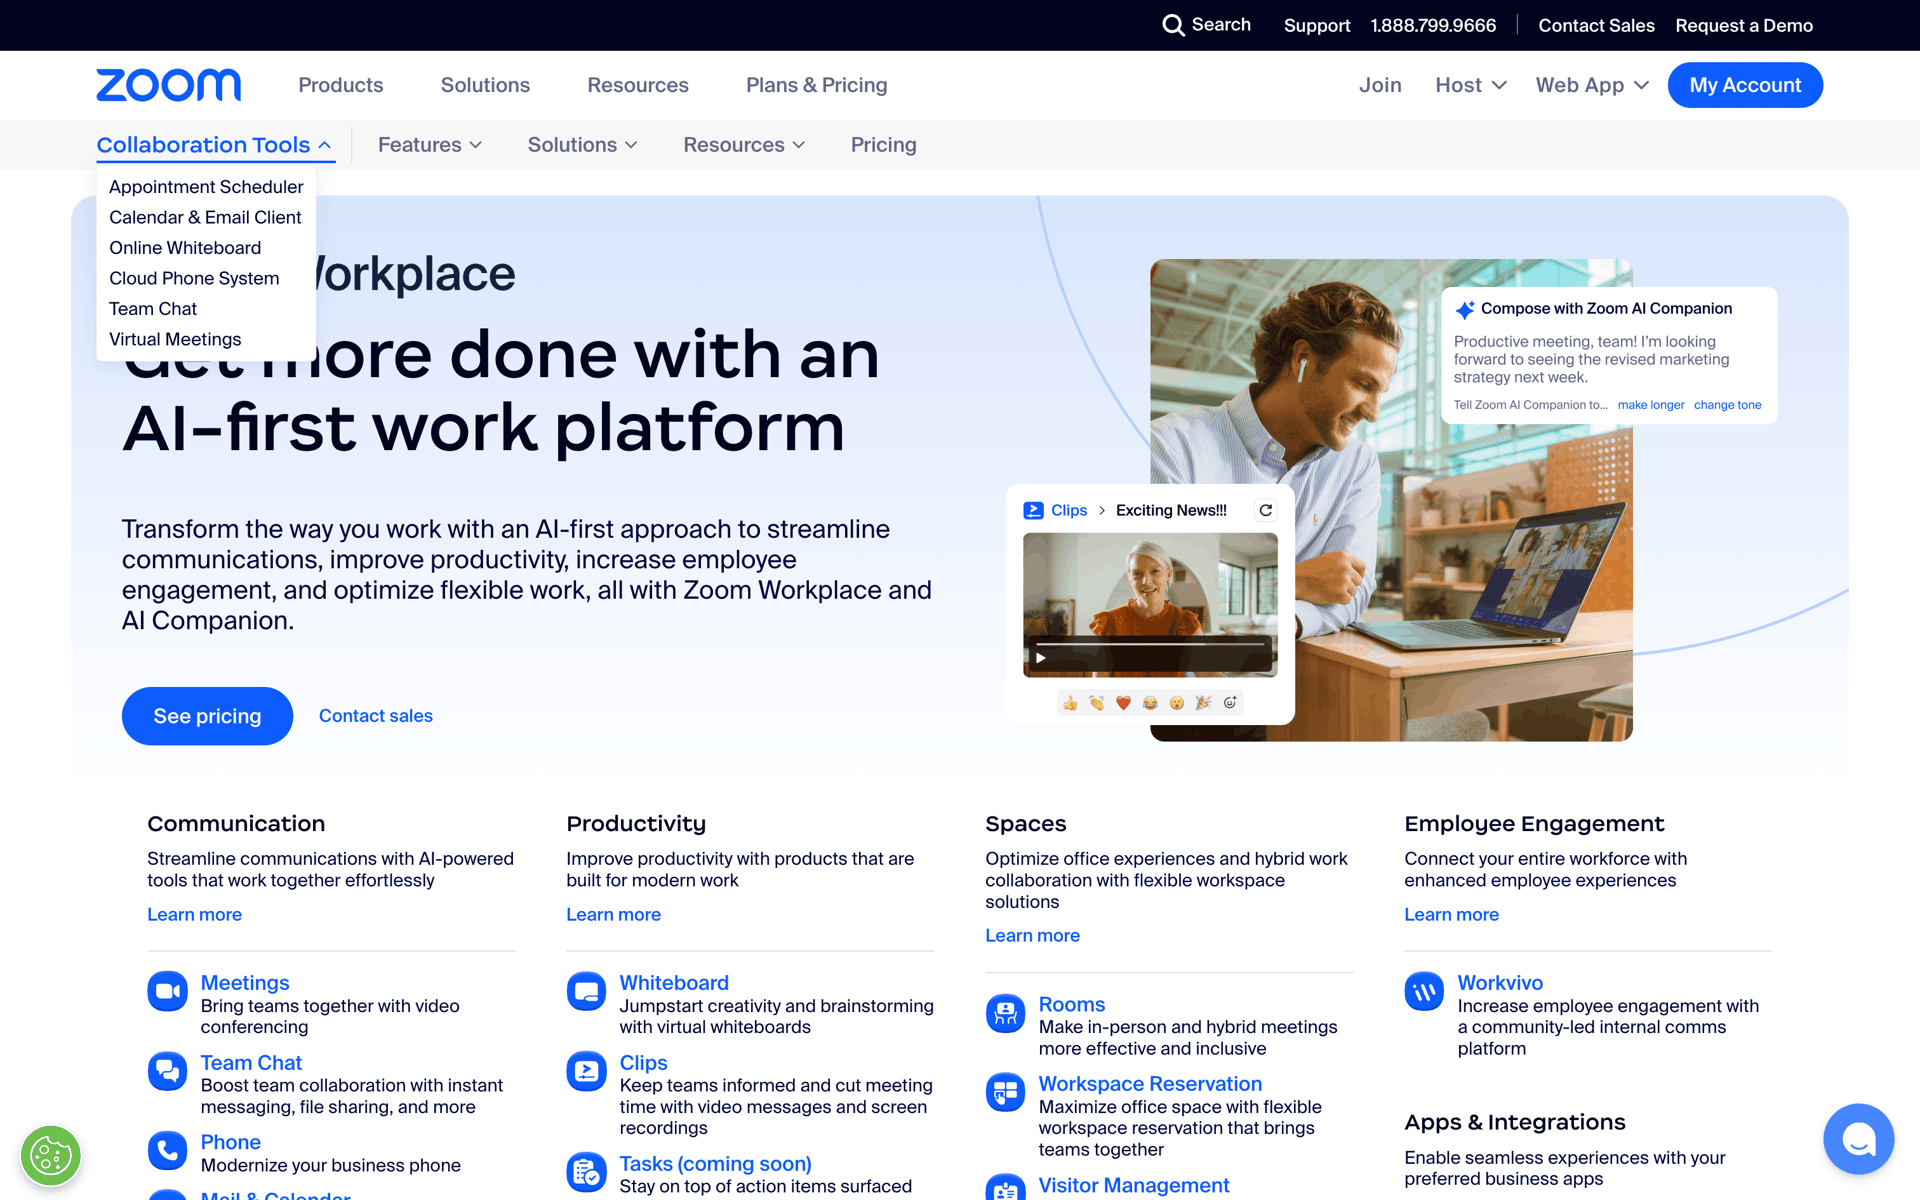Open the Solutions main nav menu
The width and height of the screenshot is (1920, 1200).
(485, 85)
